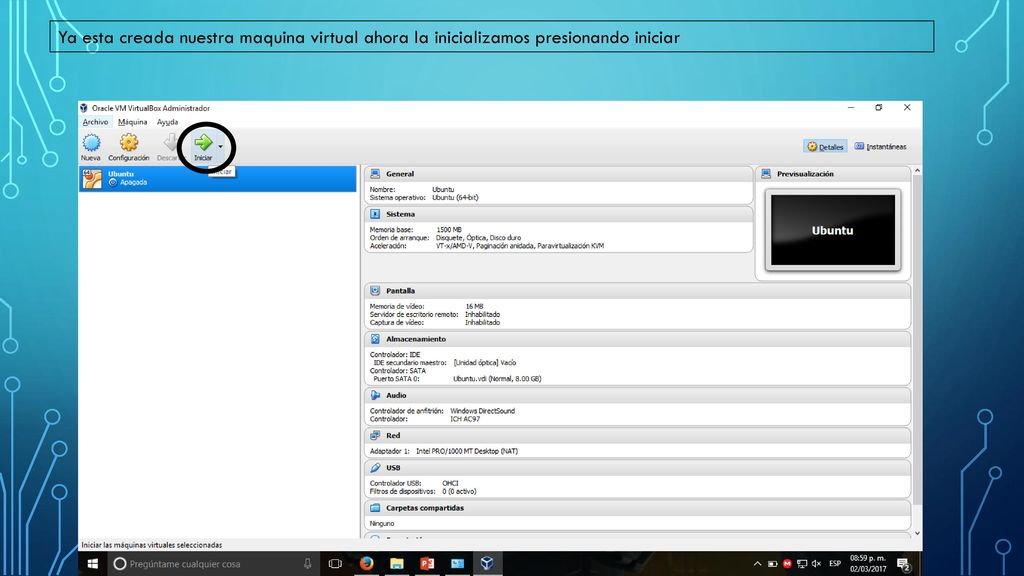Viewport: 1024px width, 576px height.
Task: Click the Carpetas compartidas folder icon
Action: tap(375, 507)
